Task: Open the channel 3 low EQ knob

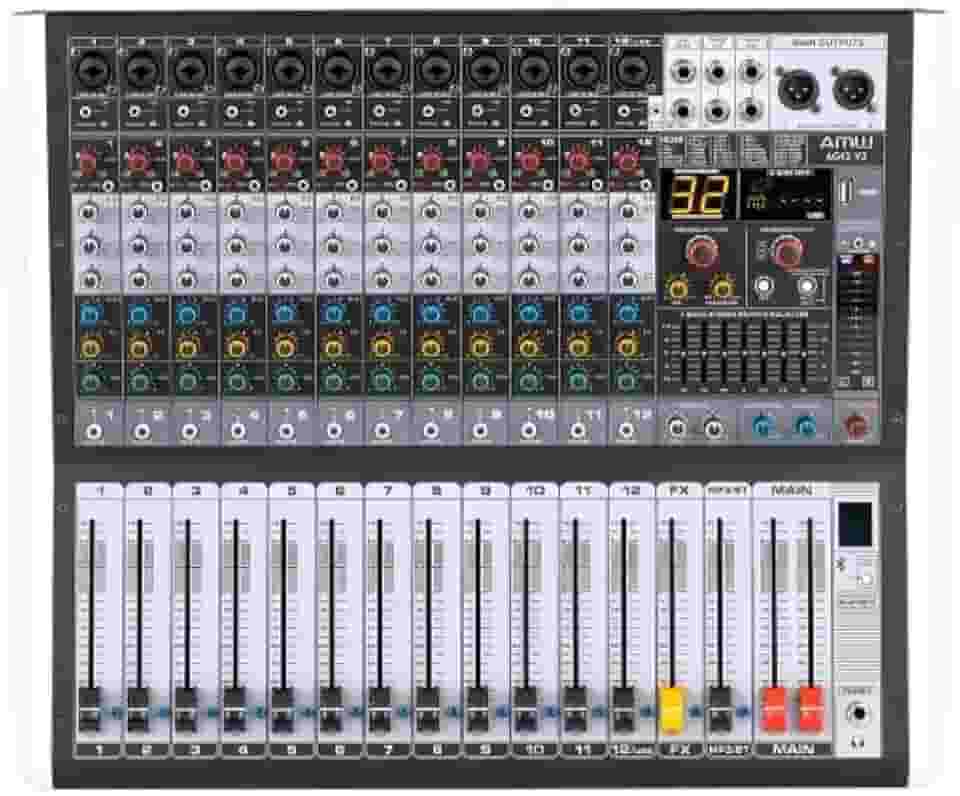Action: click(x=185, y=278)
